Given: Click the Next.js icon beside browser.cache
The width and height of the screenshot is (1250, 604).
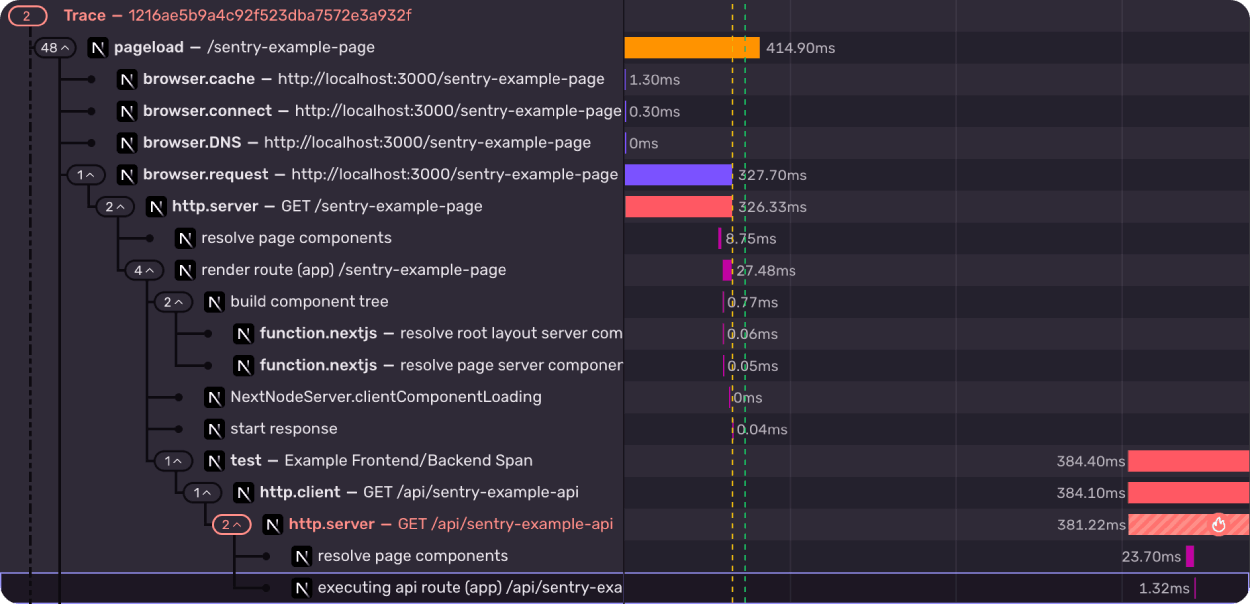Looking at the screenshot, I should [125, 79].
